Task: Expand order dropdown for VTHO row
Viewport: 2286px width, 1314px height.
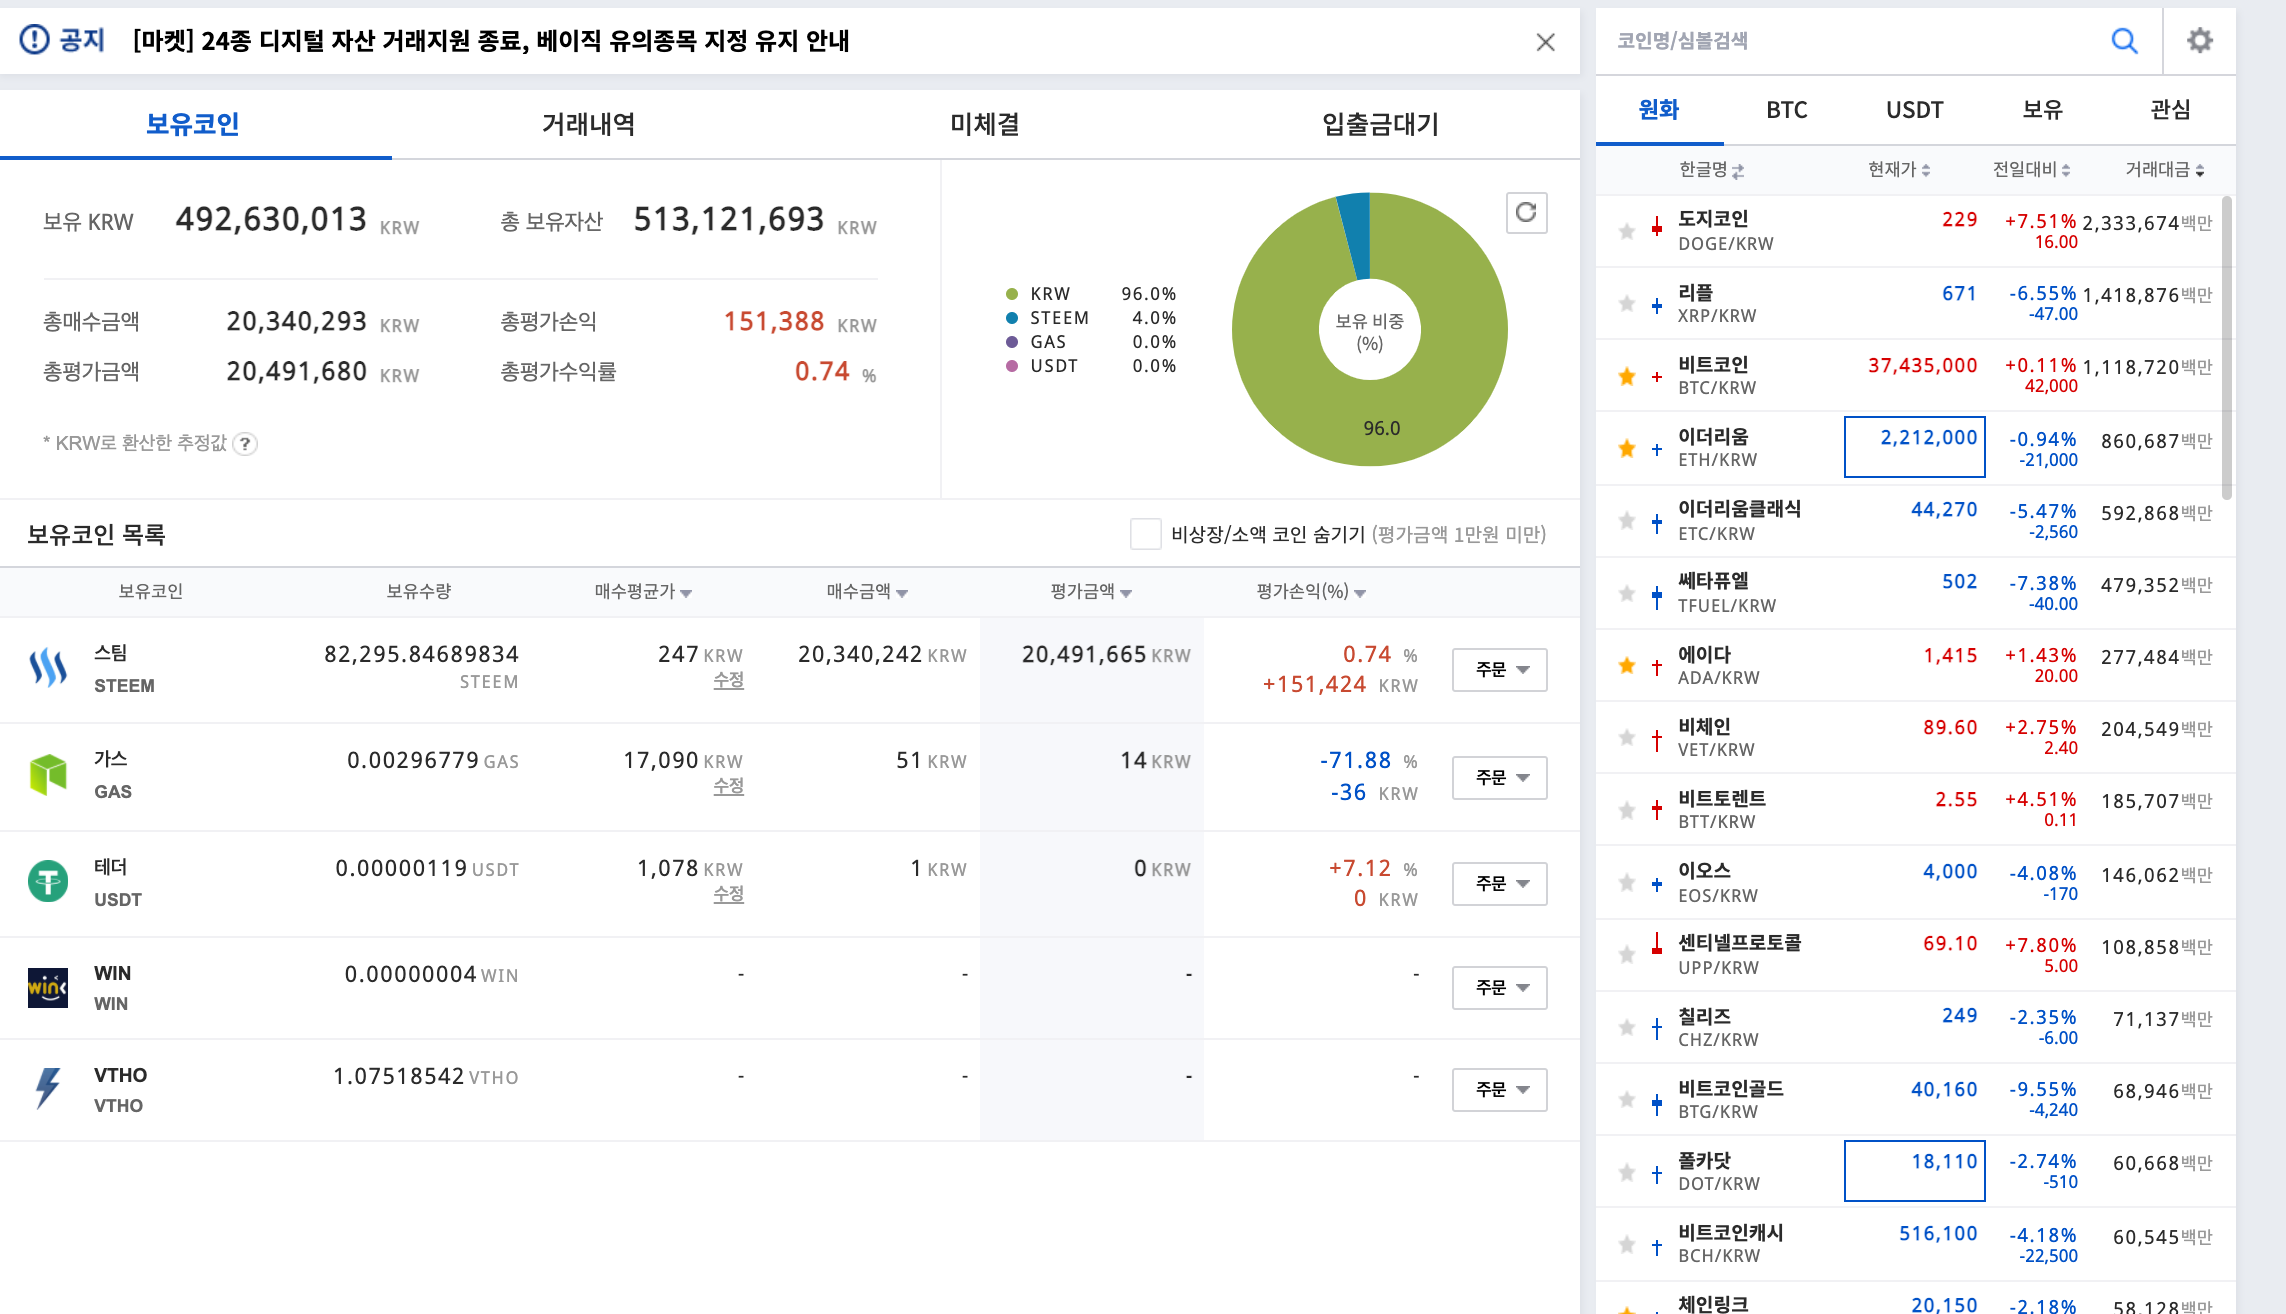Action: tap(1499, 1090)
